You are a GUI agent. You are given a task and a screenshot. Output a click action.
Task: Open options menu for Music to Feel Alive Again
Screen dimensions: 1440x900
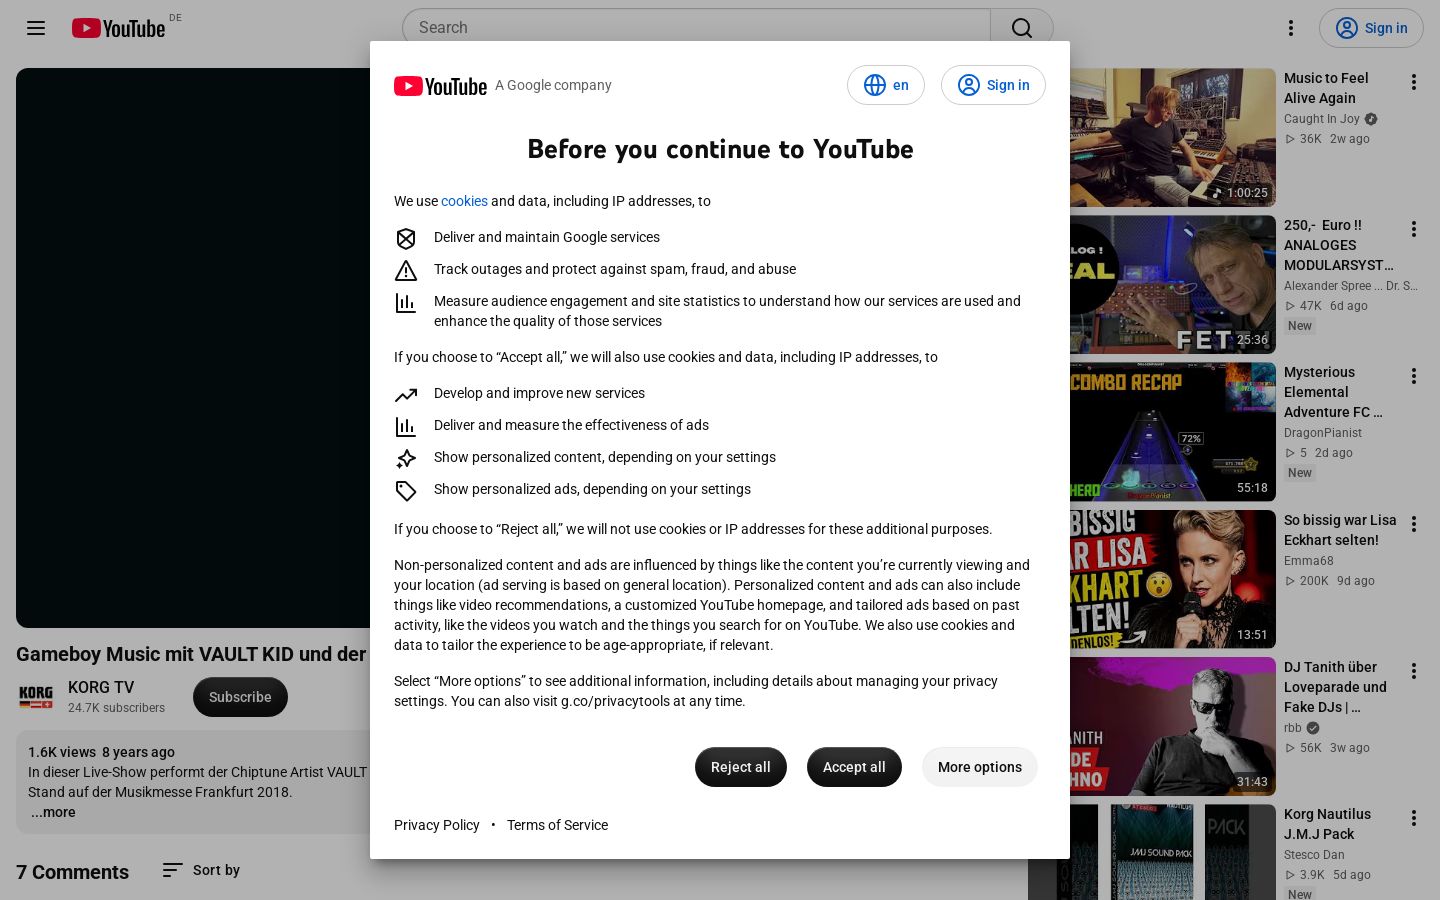click(1414, 82)
